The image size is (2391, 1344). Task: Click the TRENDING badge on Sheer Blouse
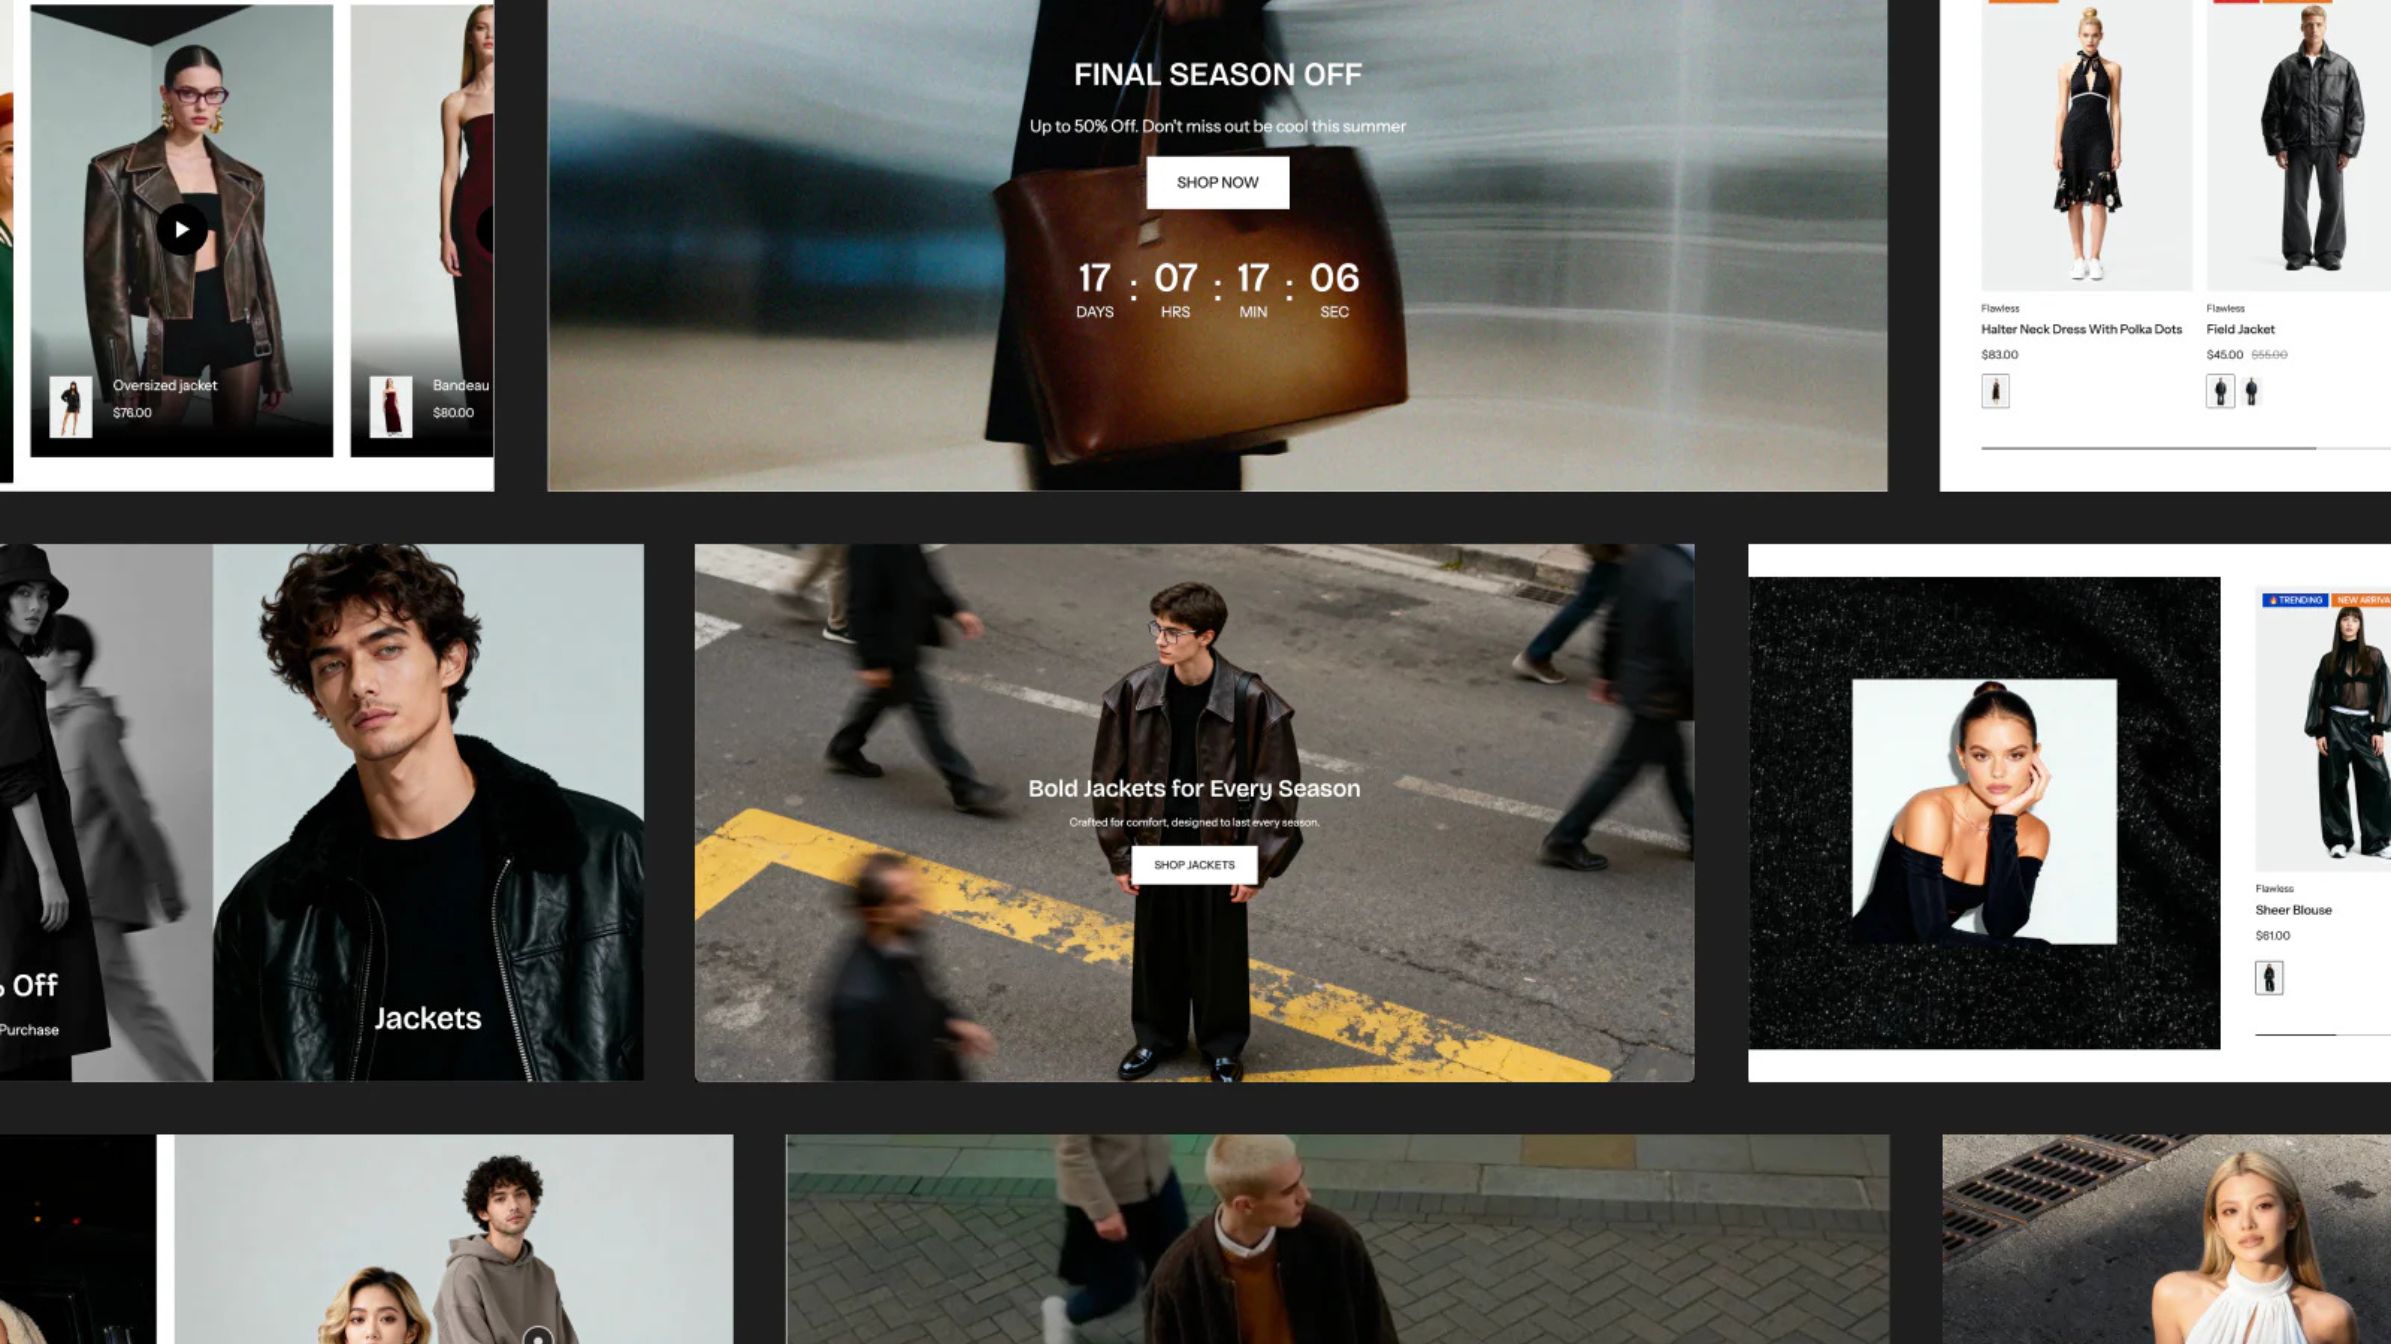pyautogui.click(x=2295, y=600)
